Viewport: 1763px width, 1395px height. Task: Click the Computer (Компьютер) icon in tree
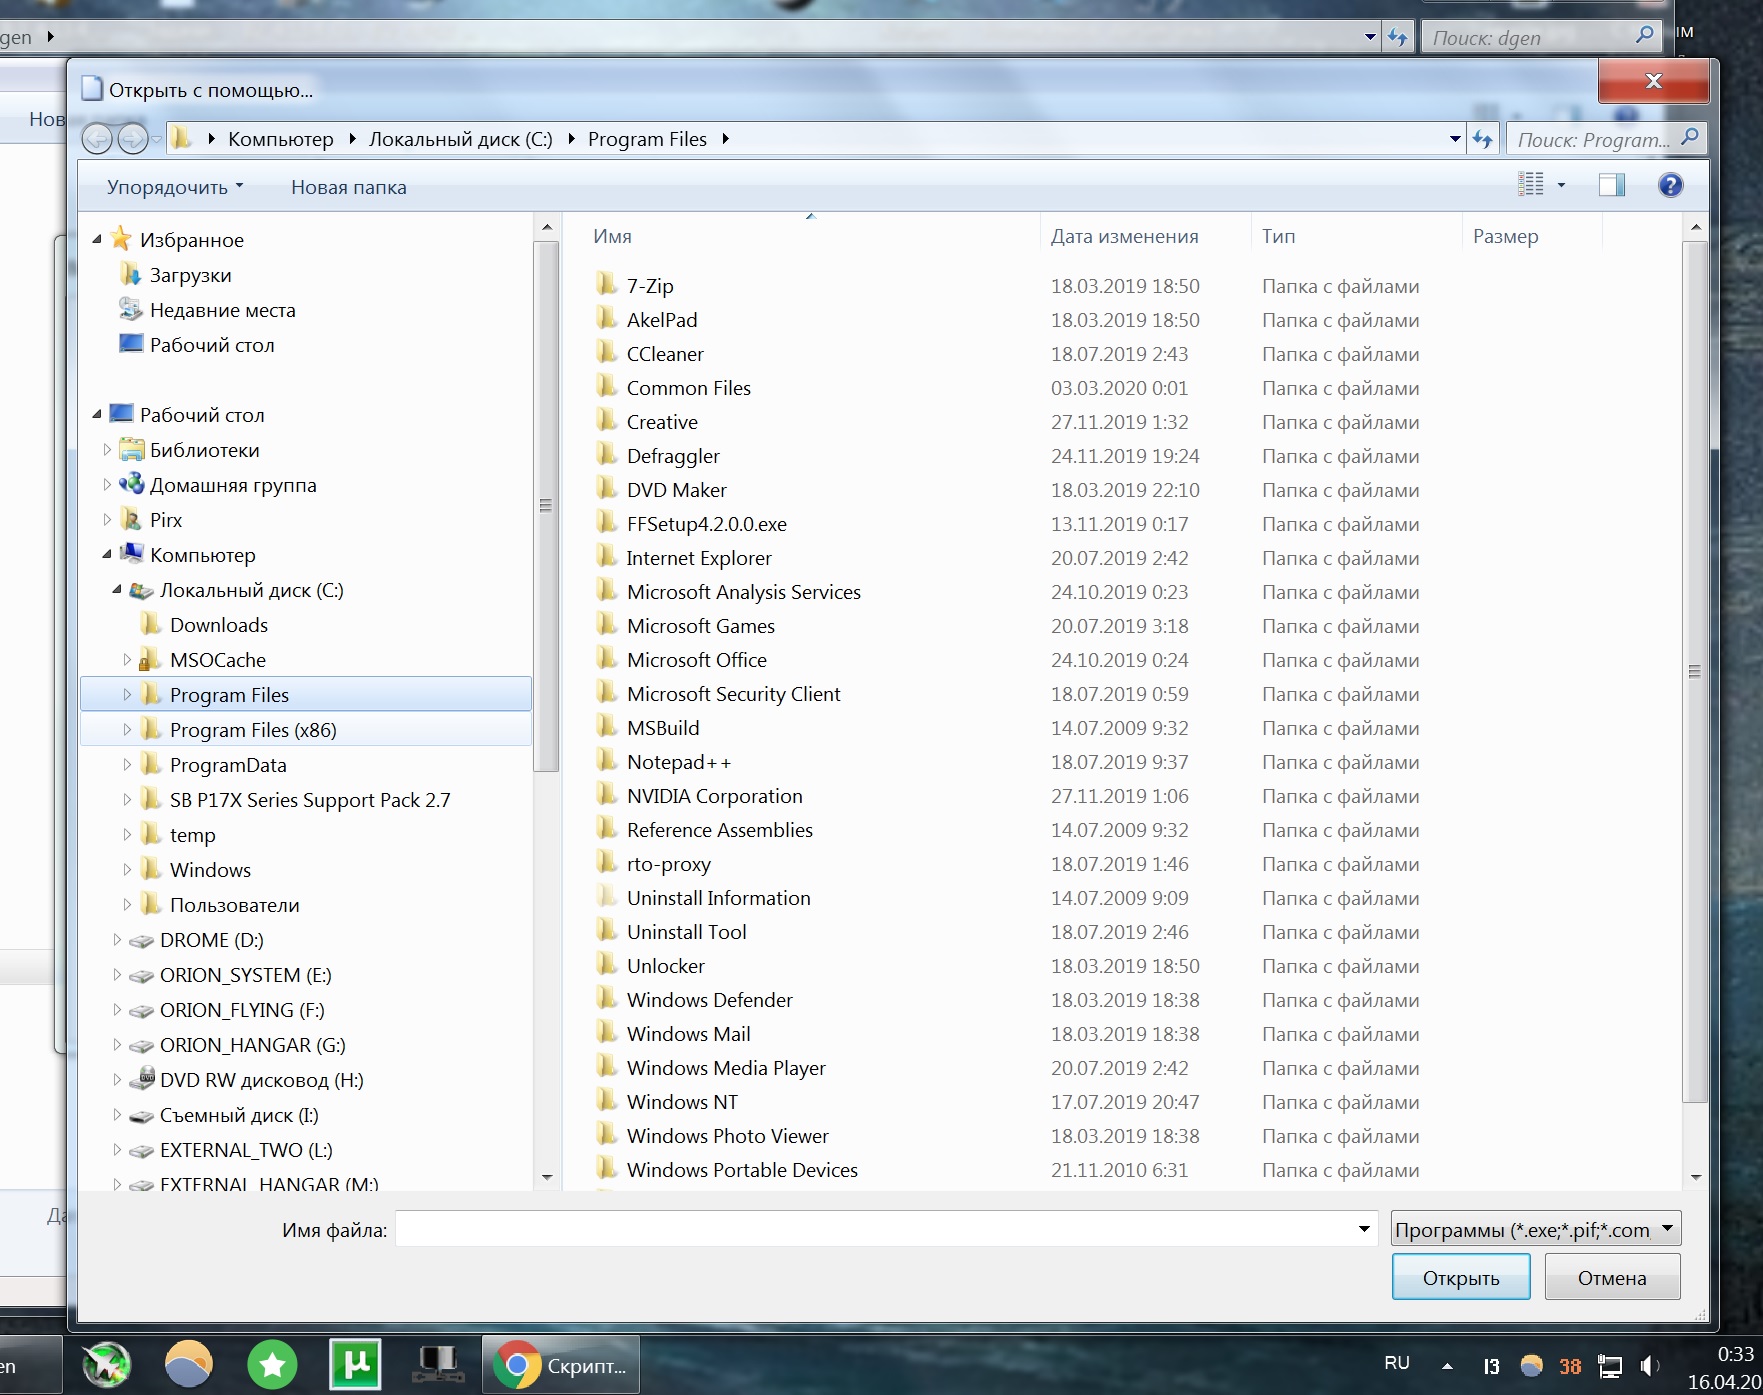pyautogui.click(x=131, y=553)
